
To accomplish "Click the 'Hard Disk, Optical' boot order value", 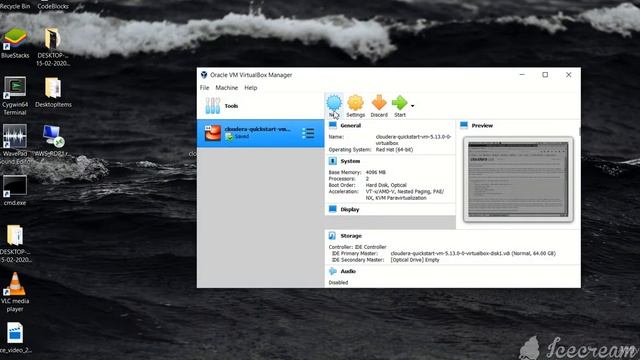I will click(x=386, y=185).
